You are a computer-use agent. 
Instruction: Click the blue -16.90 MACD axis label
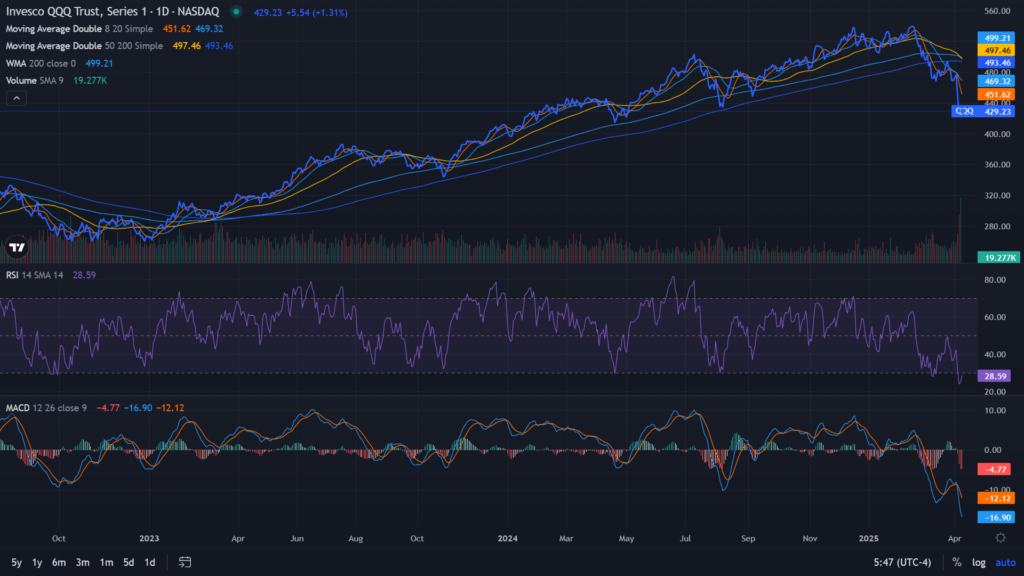[997, 517]
